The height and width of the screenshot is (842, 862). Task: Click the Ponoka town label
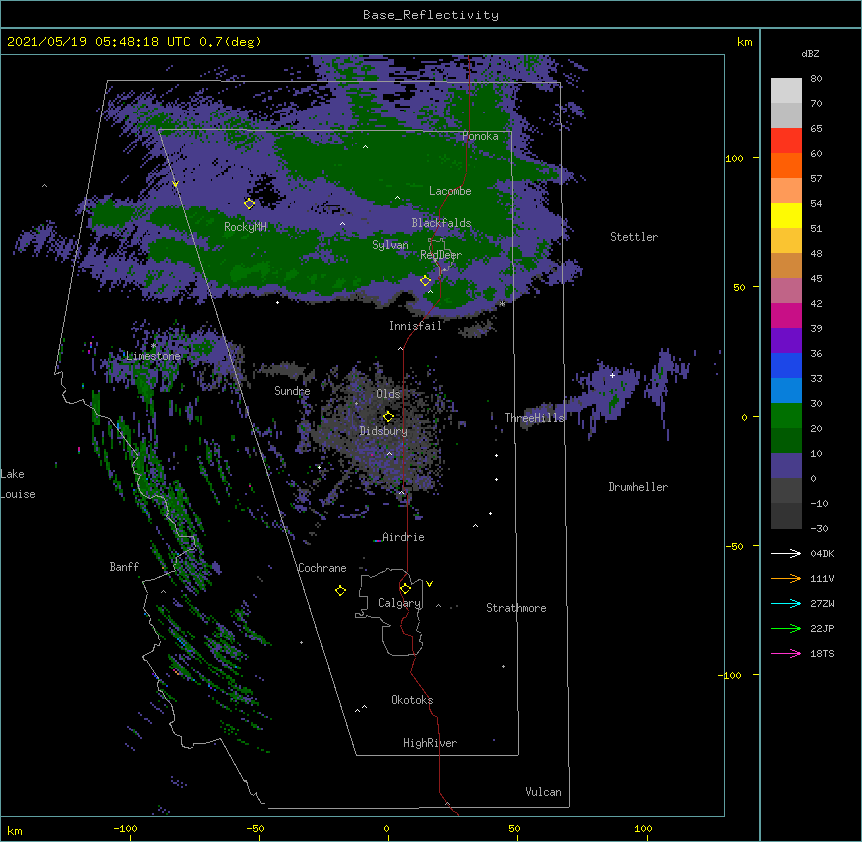point(480,136)
